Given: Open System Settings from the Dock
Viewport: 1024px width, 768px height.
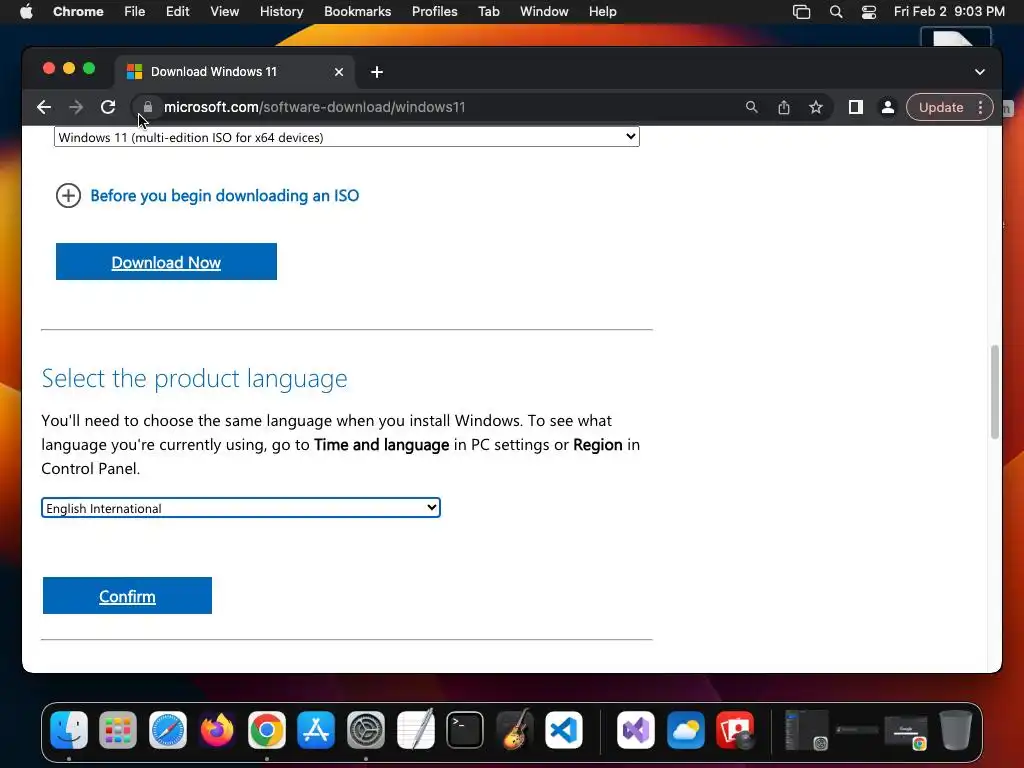Looking at the screenshot, I should pos(366,729).
